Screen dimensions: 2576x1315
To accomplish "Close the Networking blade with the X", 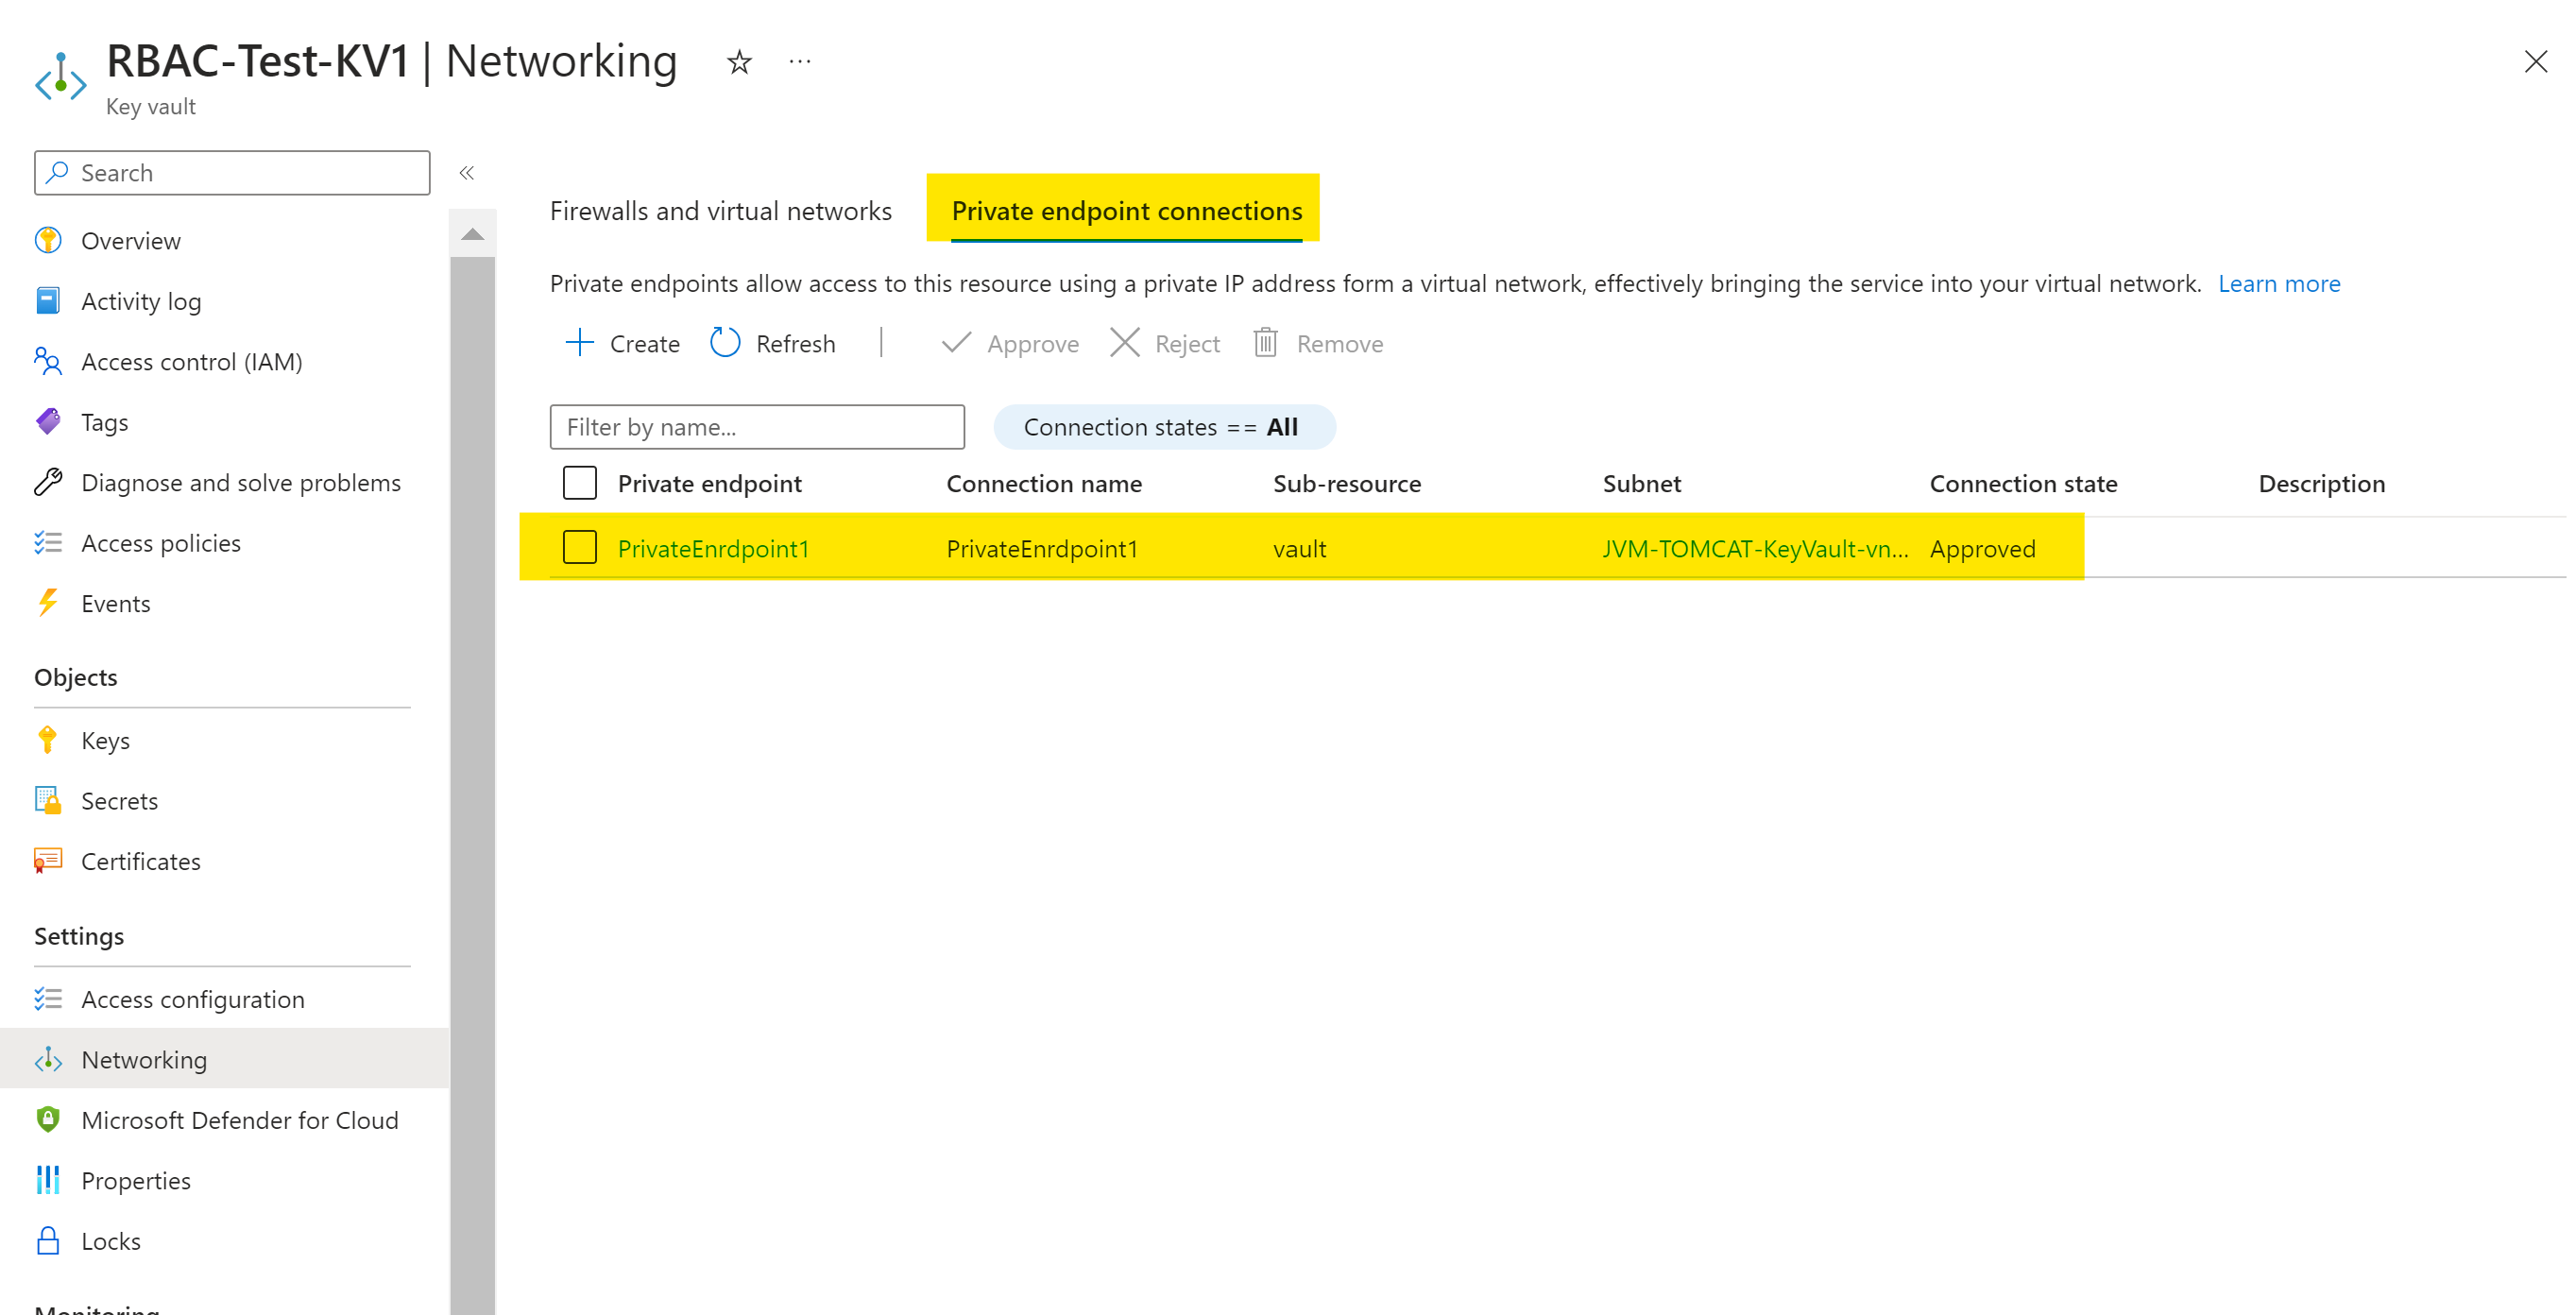I will pyautogui.click(x=2535, y=62).
